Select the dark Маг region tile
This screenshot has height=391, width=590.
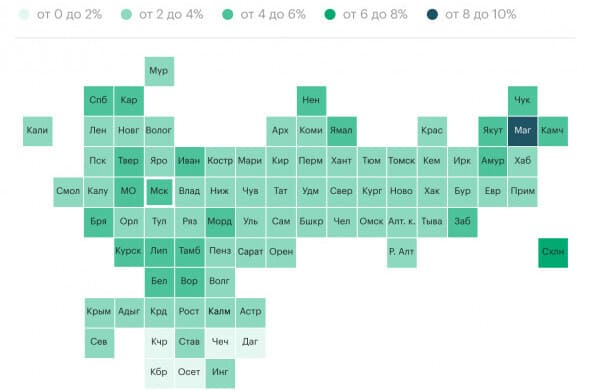pyautogui.click(x=523, y=131)
